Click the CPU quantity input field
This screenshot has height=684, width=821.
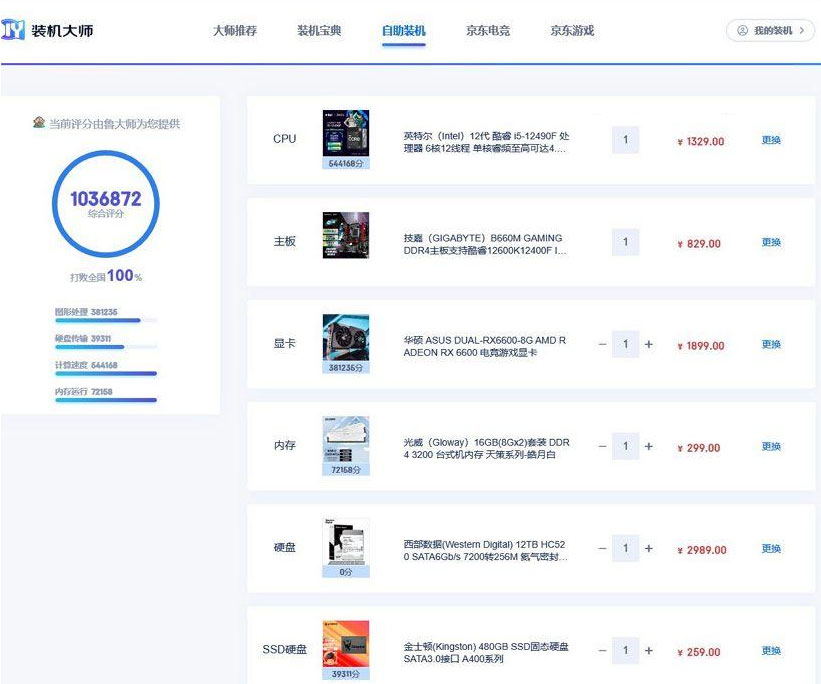(x=625, y=140)
